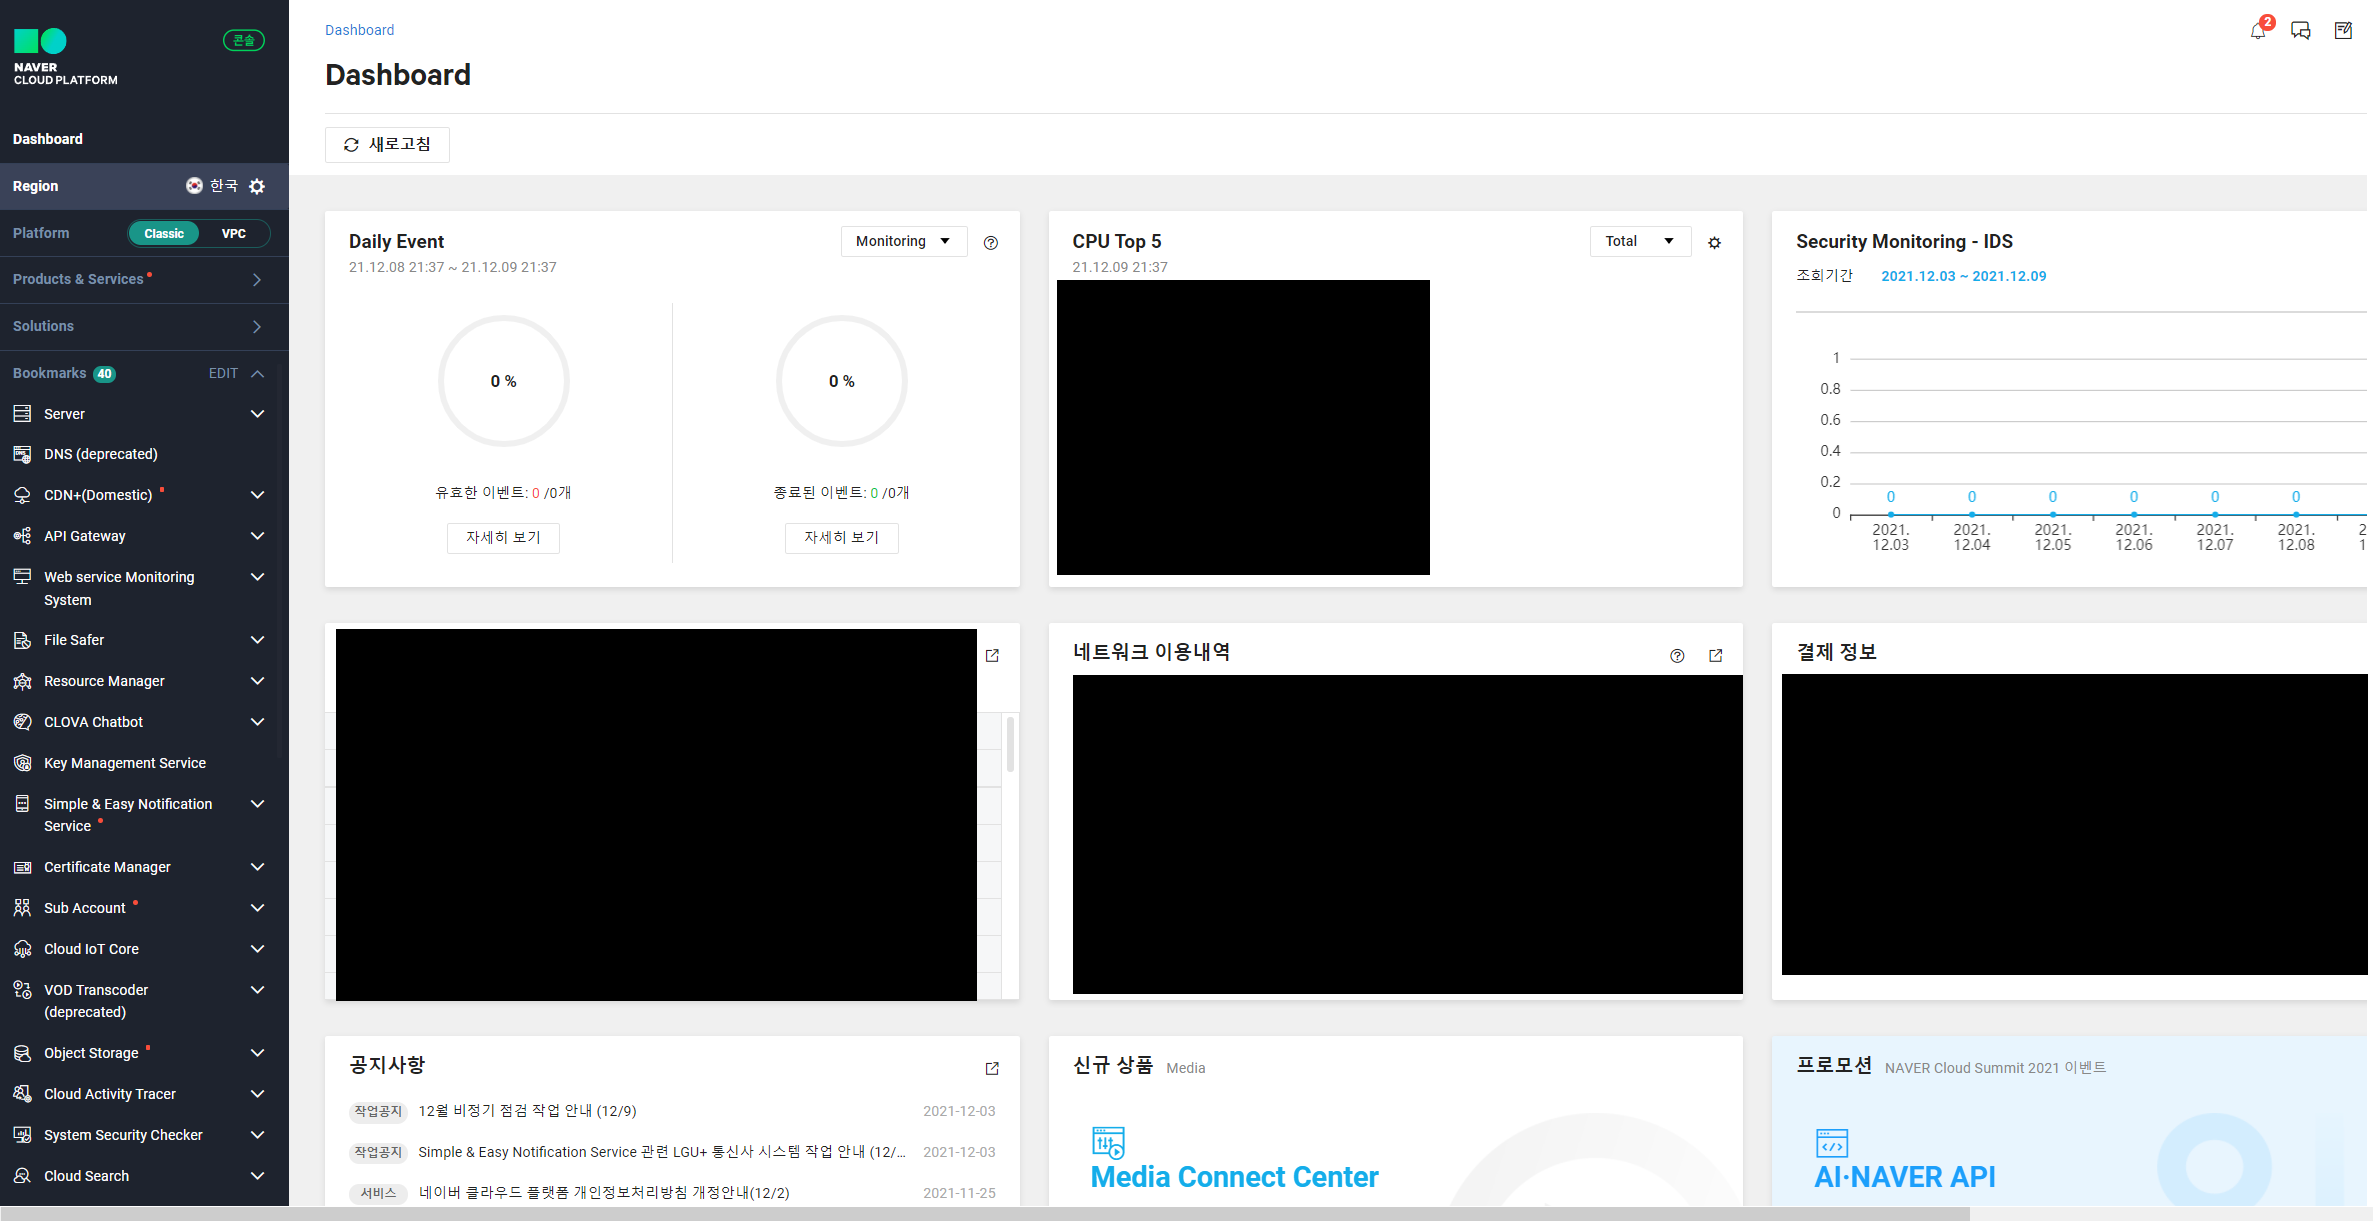Open CPU Top 5 settings gear
2373x1221 pixels.
(x=1714, y=243)
